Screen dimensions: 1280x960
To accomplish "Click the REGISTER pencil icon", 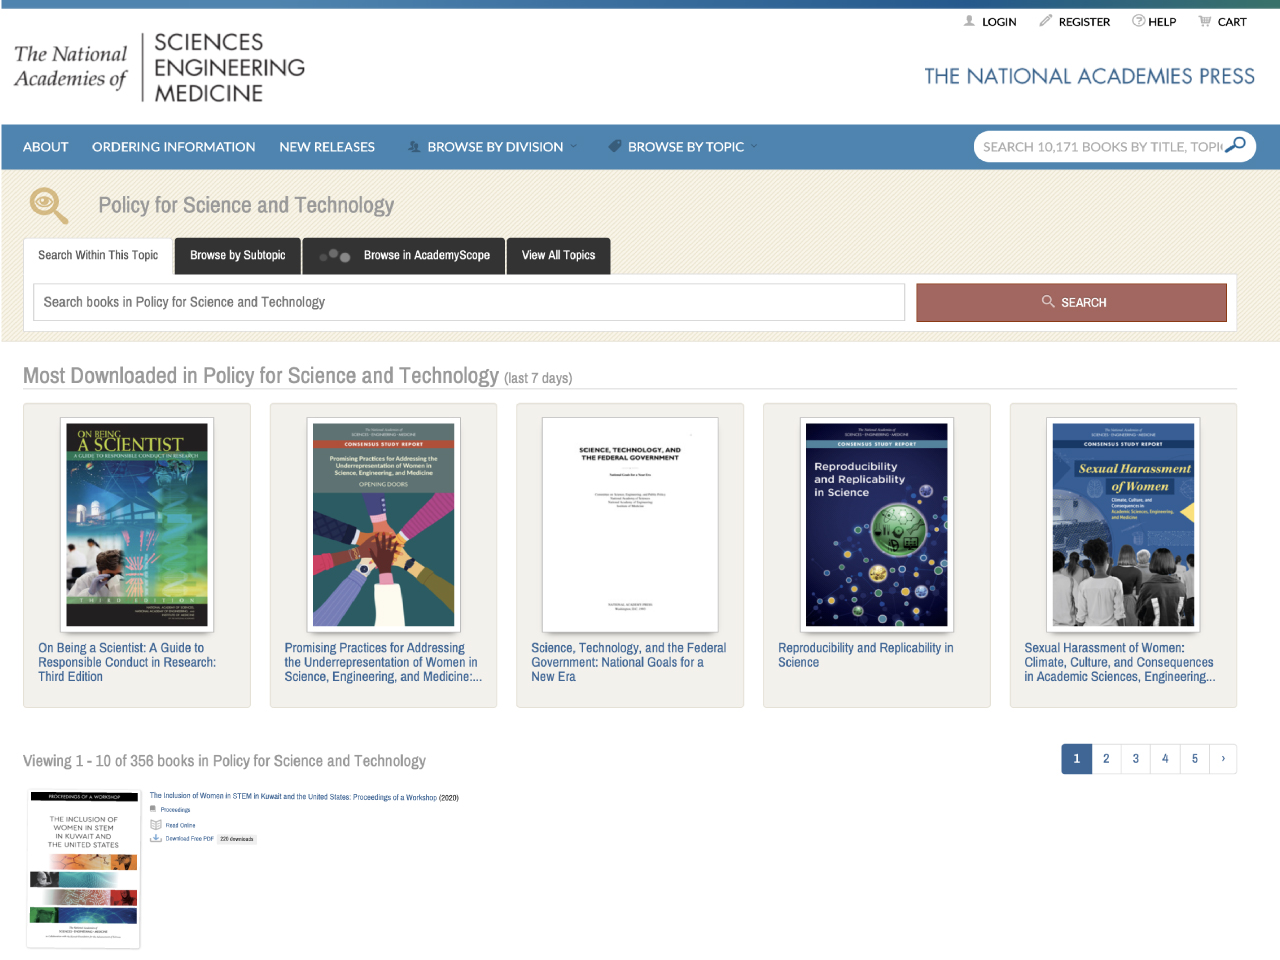I will 1046,21.
